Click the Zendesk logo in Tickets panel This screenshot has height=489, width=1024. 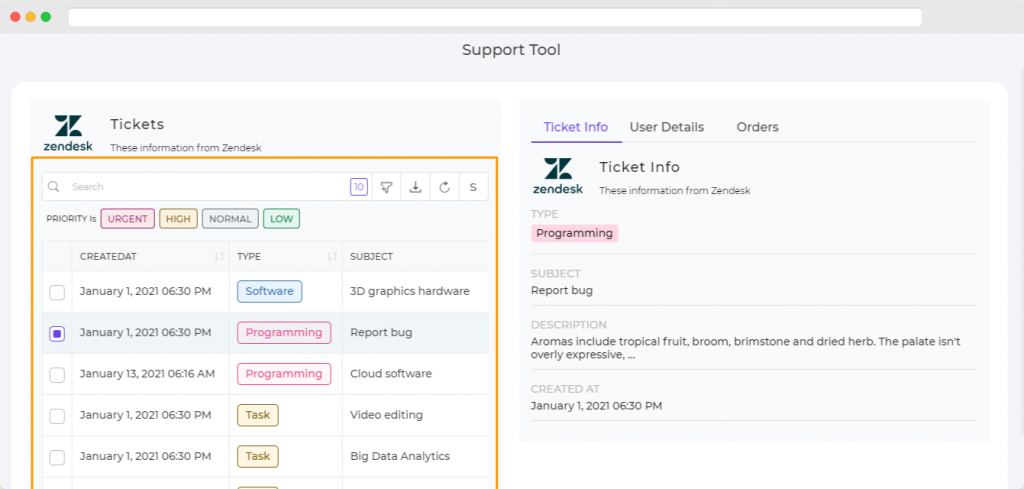point(68,133)
